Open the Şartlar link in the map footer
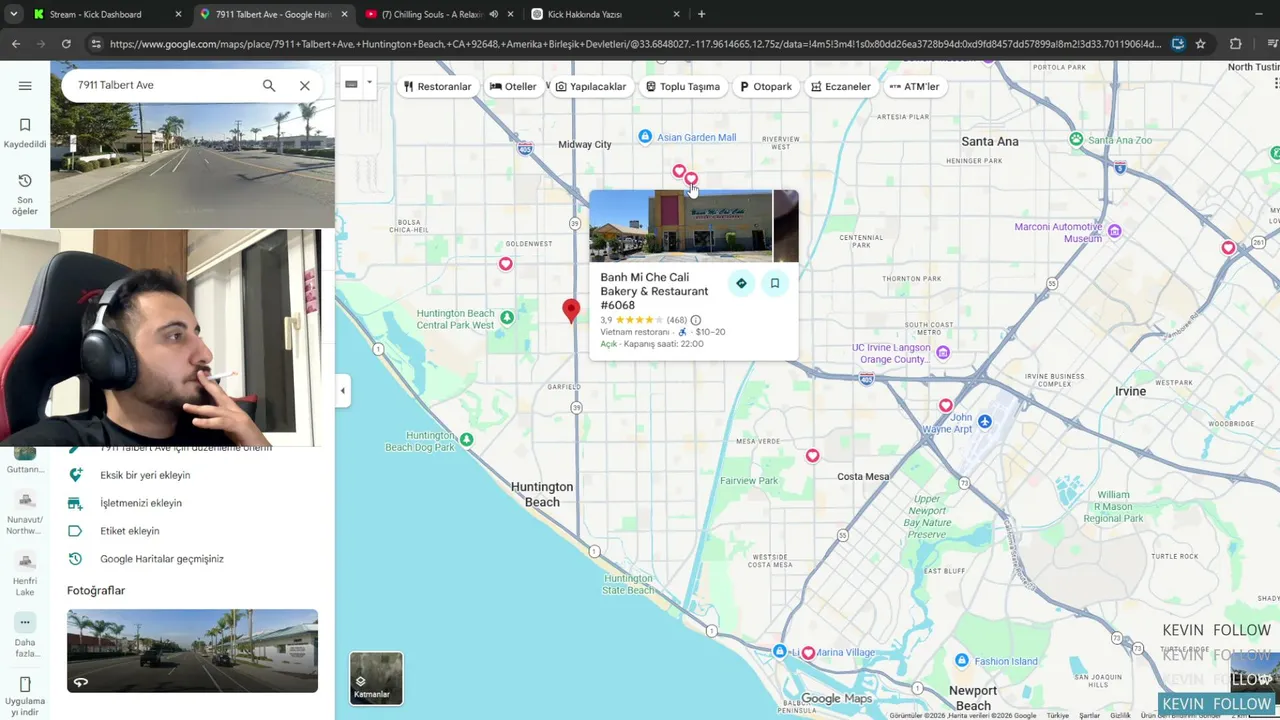The image size is (1280, 720). pos(1089,715)
